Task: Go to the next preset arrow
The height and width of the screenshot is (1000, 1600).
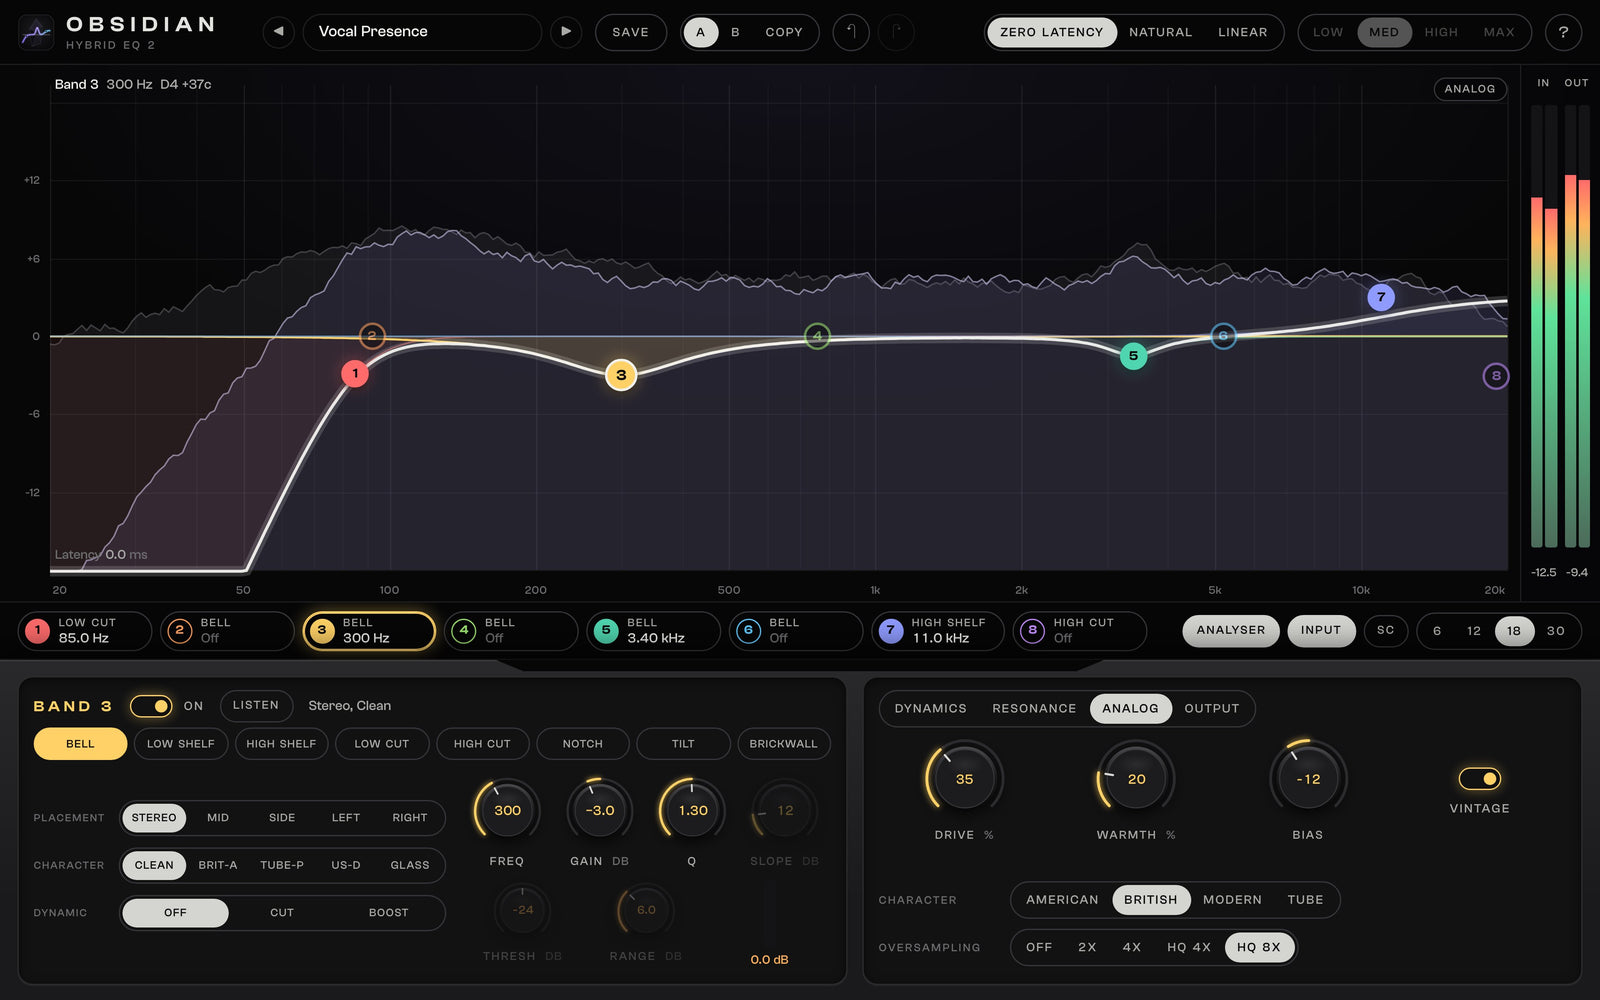Action: [x=566, y=32]
